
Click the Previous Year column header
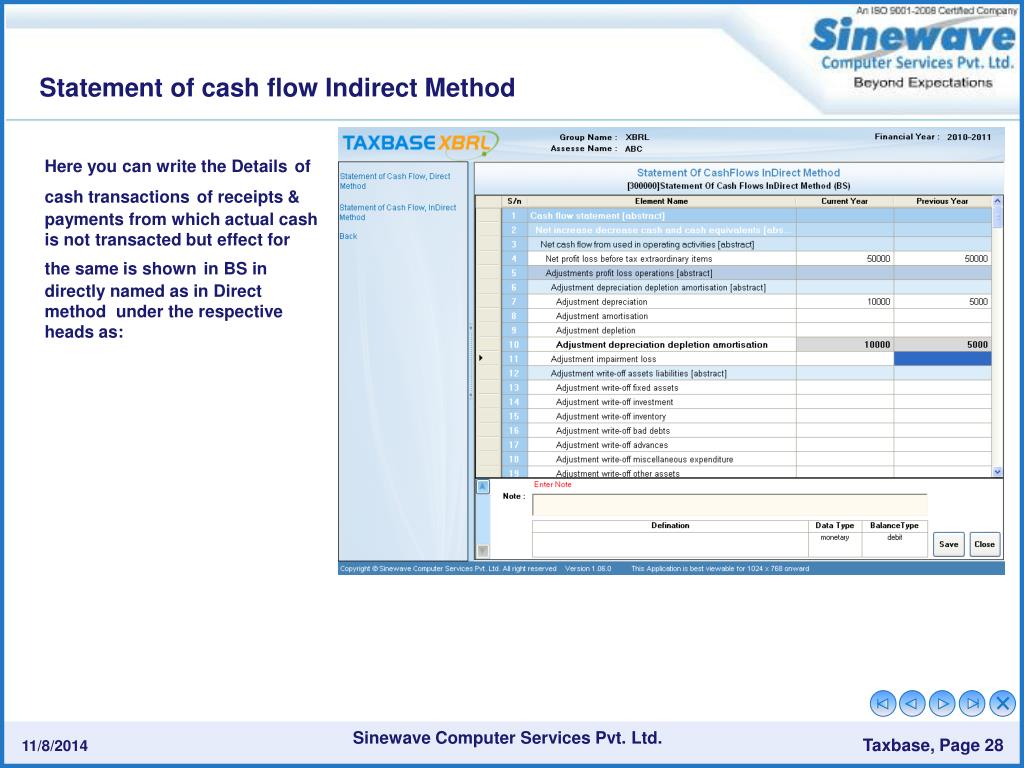pos(942,201)
